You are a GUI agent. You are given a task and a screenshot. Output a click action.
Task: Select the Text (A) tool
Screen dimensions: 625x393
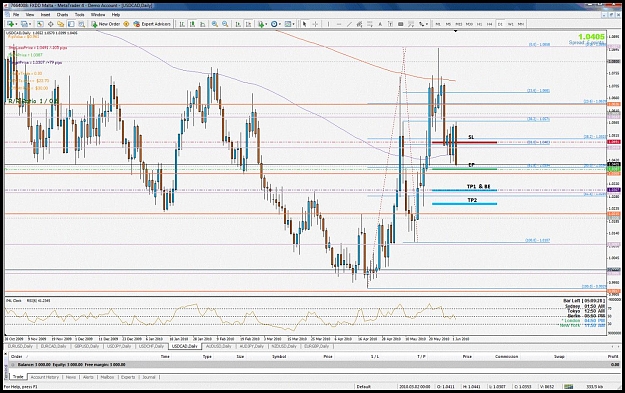pos(380,24)
